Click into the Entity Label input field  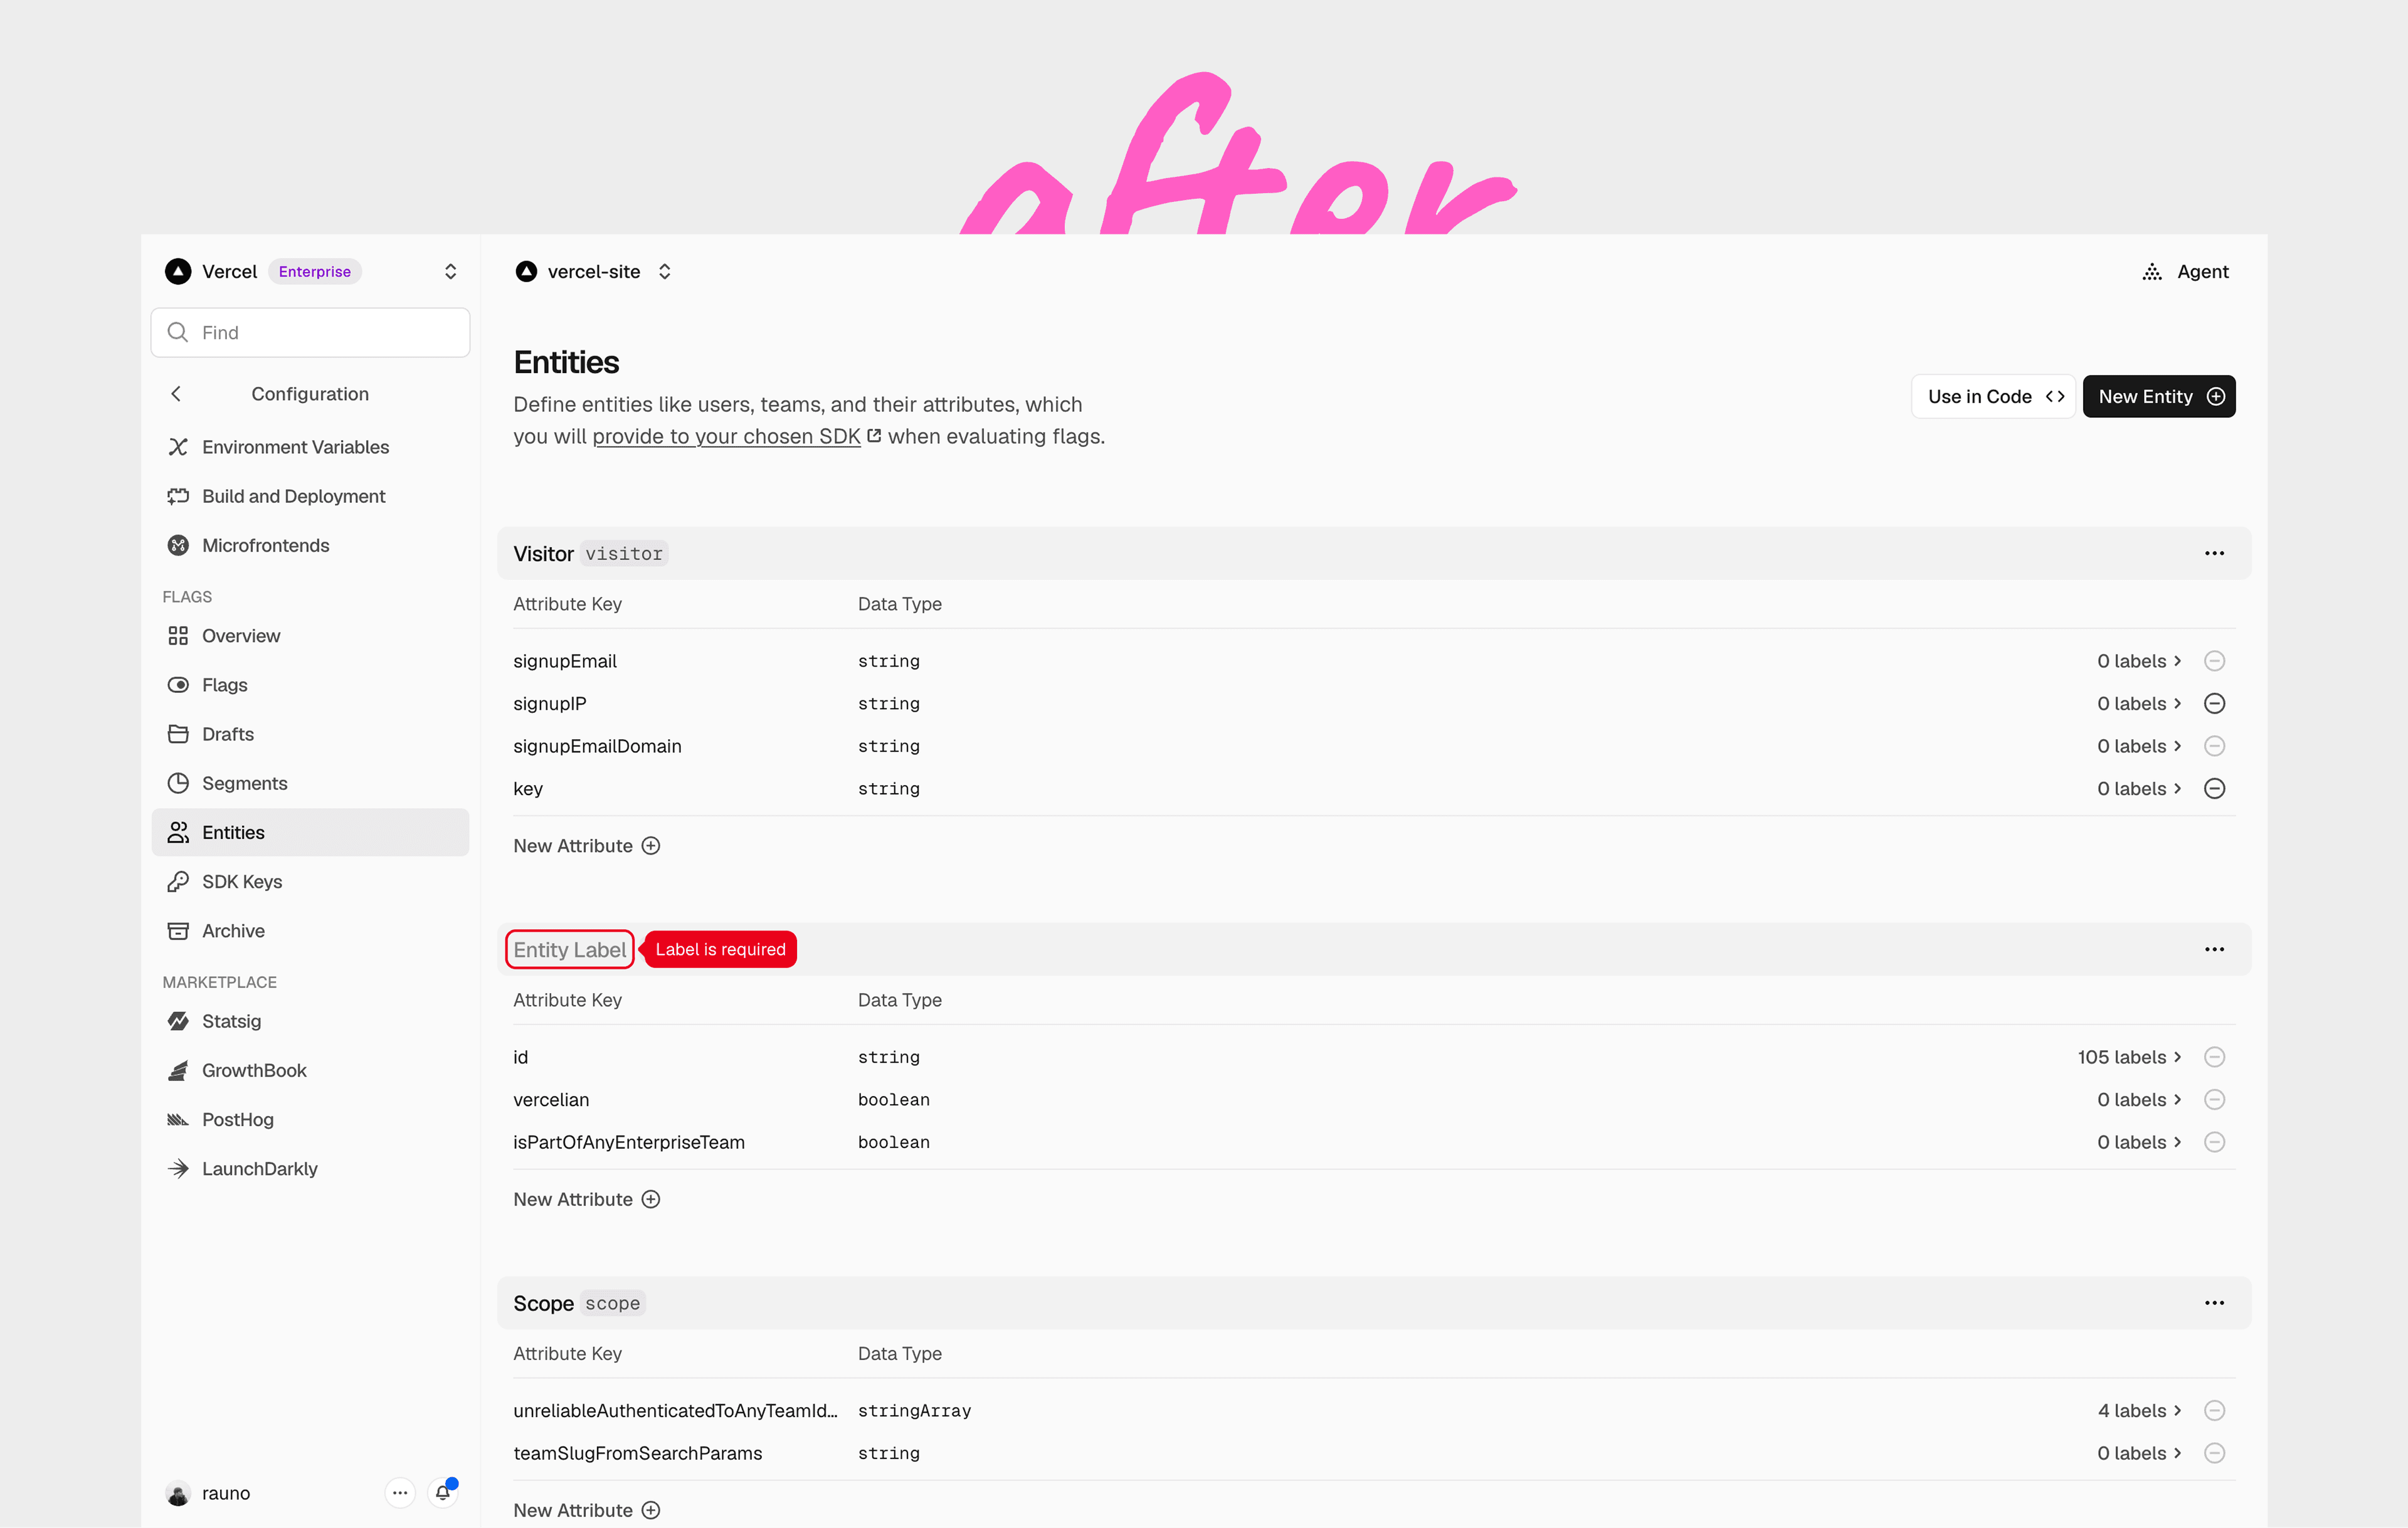570,950
